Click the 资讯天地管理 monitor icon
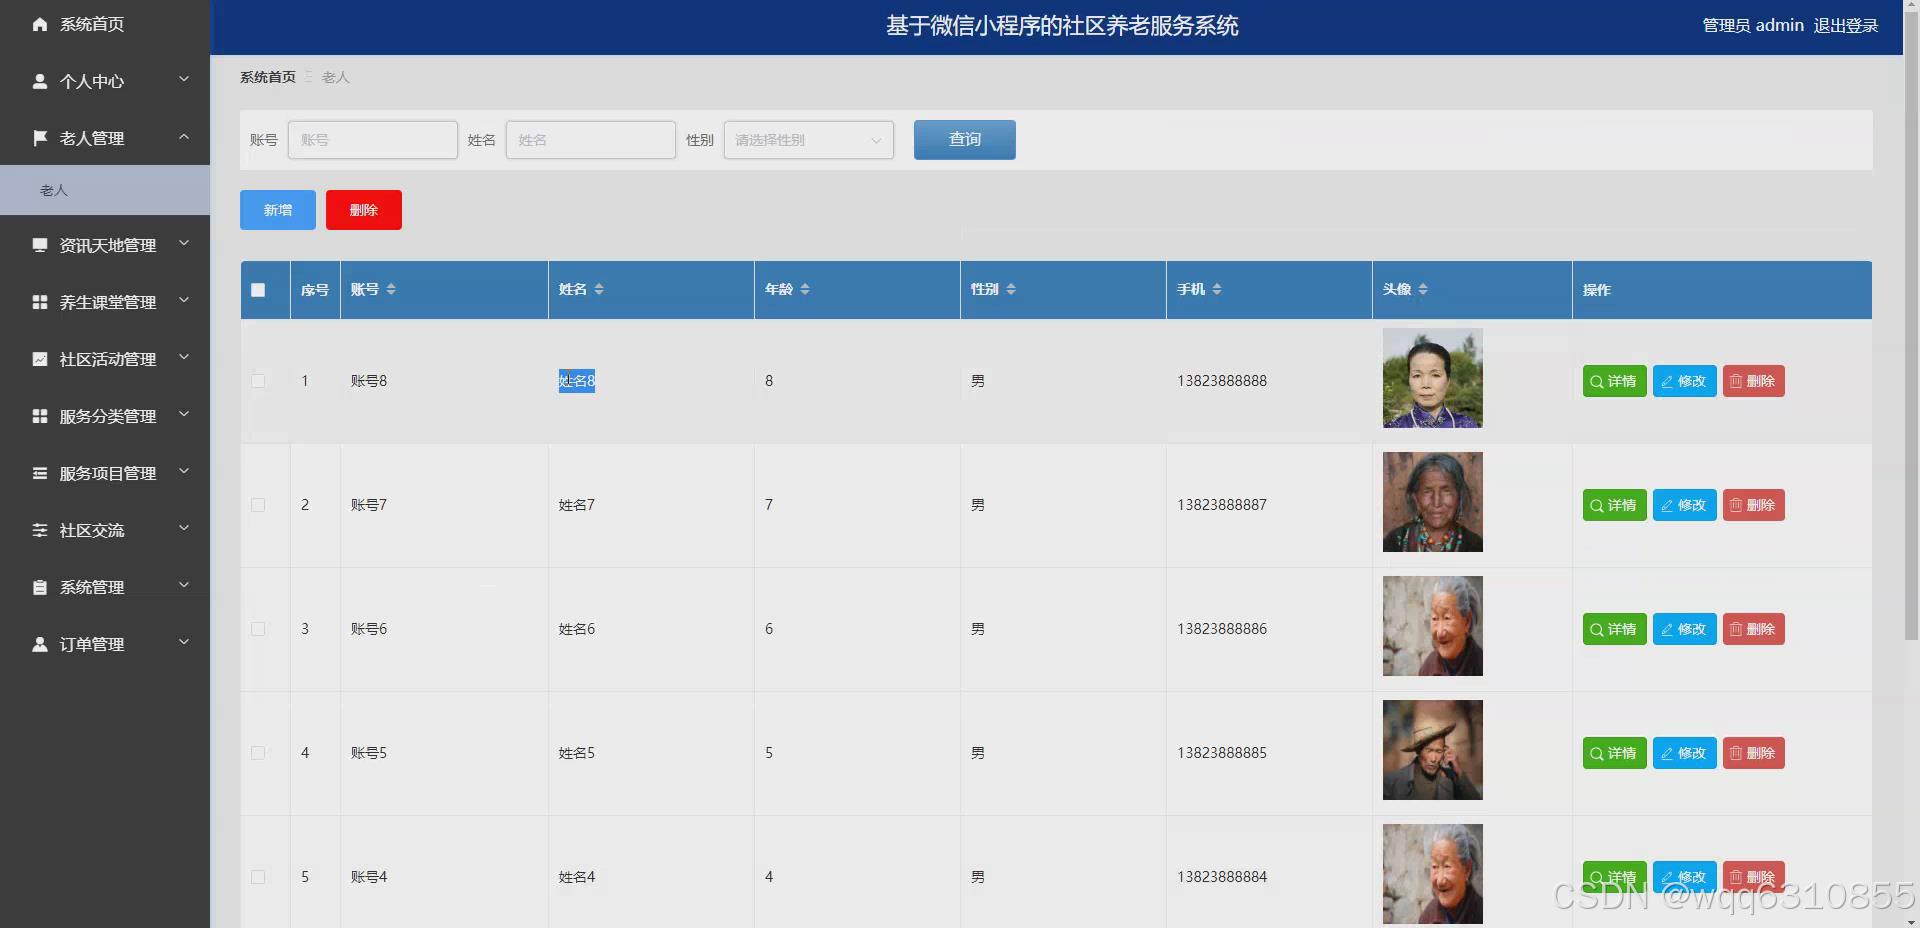This screenshot has height=928, width=1920. pos(40,244)
